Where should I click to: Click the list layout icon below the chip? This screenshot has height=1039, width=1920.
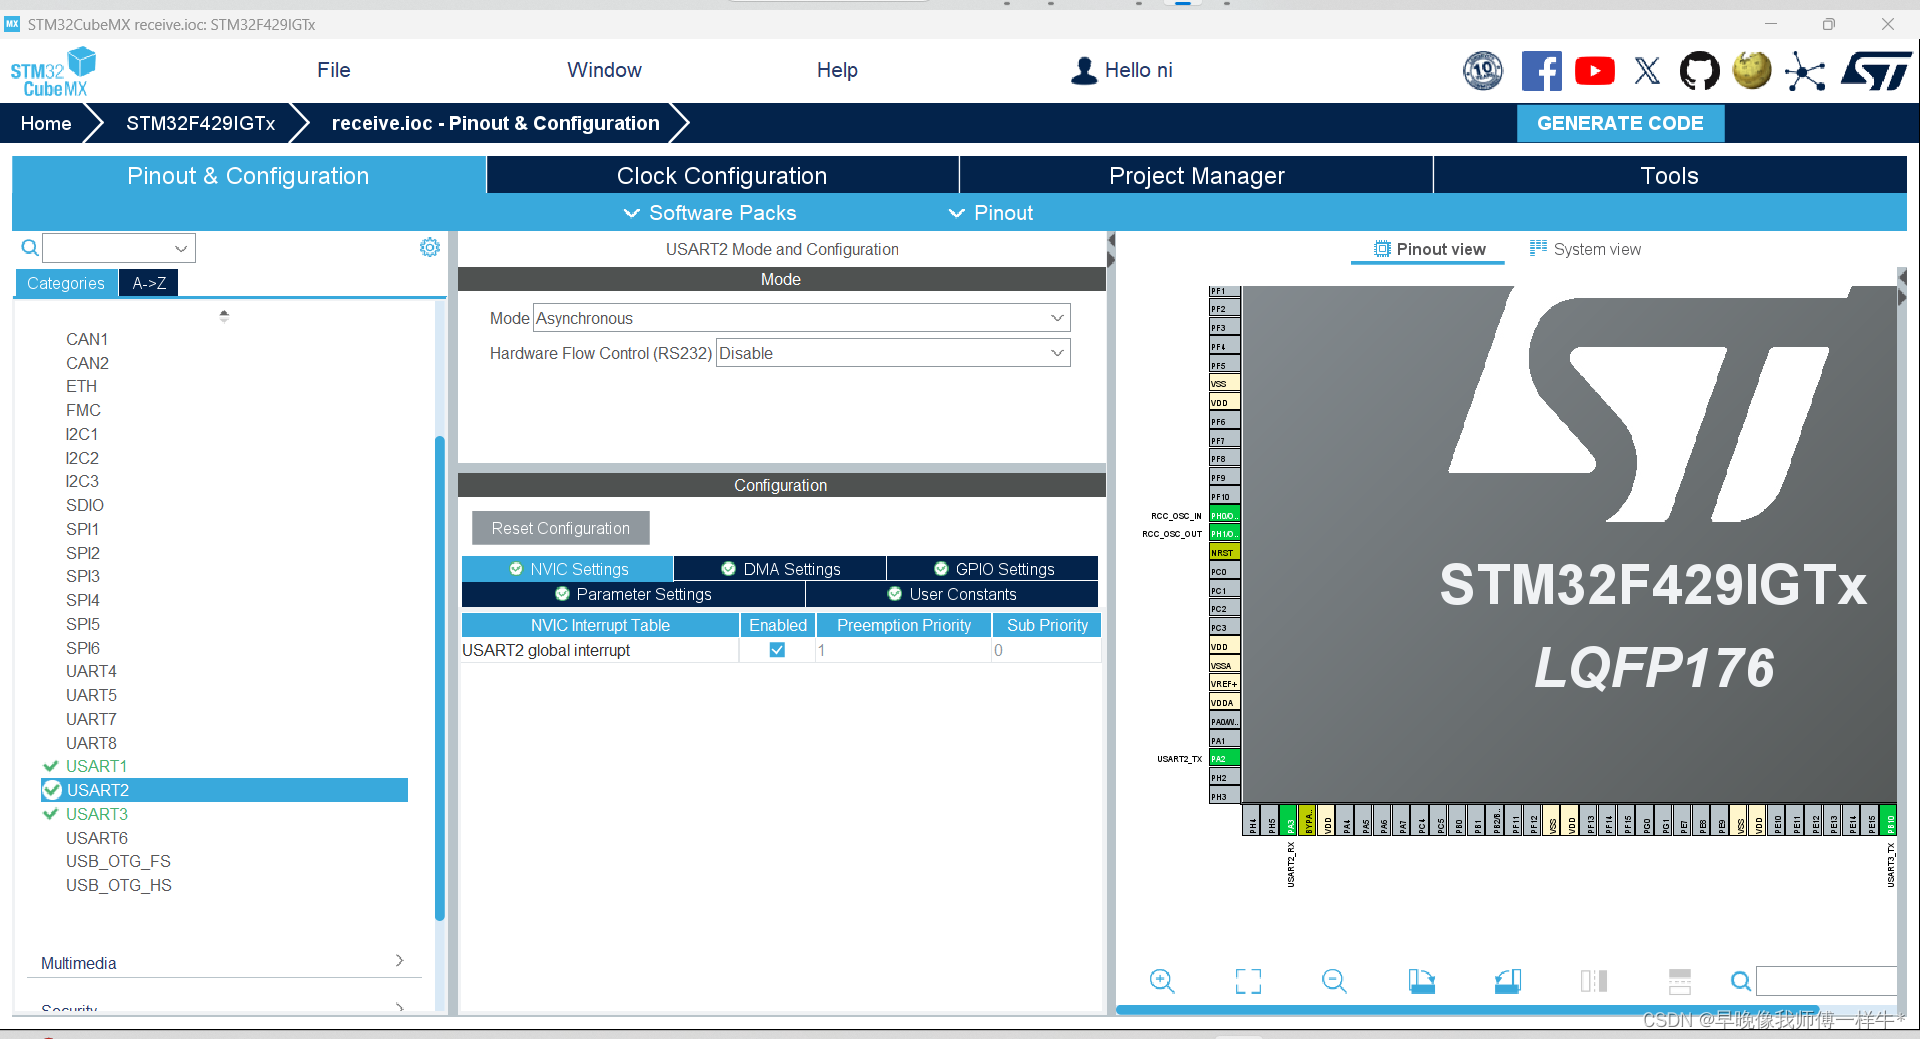point(1680,981)
